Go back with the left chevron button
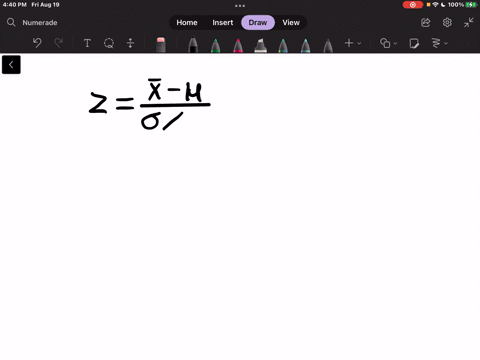The image size is (480, 360). [x=11, y=65]
